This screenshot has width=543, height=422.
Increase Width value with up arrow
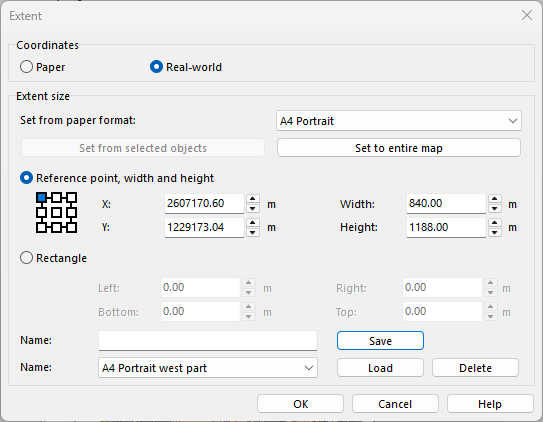point(495,199)
